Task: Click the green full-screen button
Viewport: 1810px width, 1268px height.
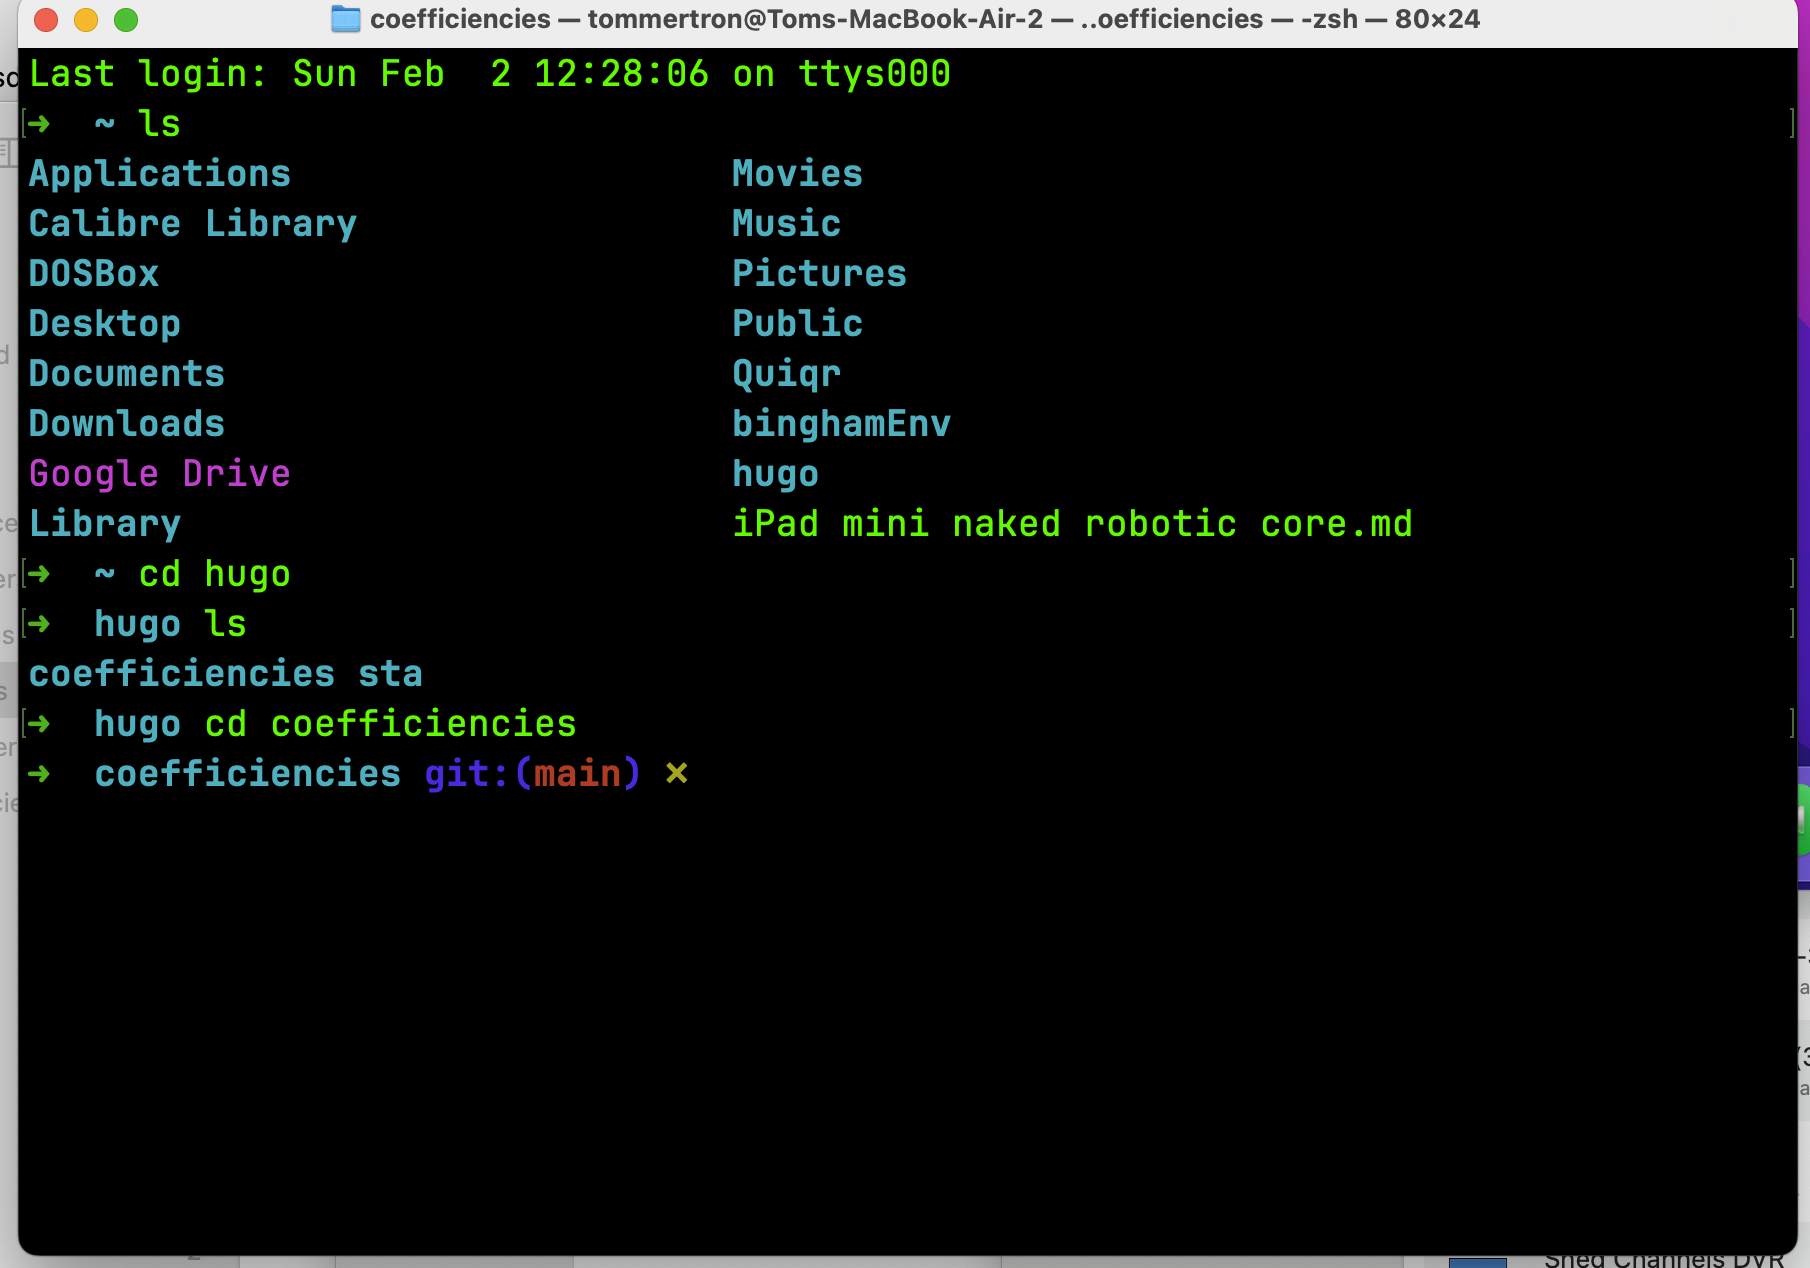Action: 126,19
